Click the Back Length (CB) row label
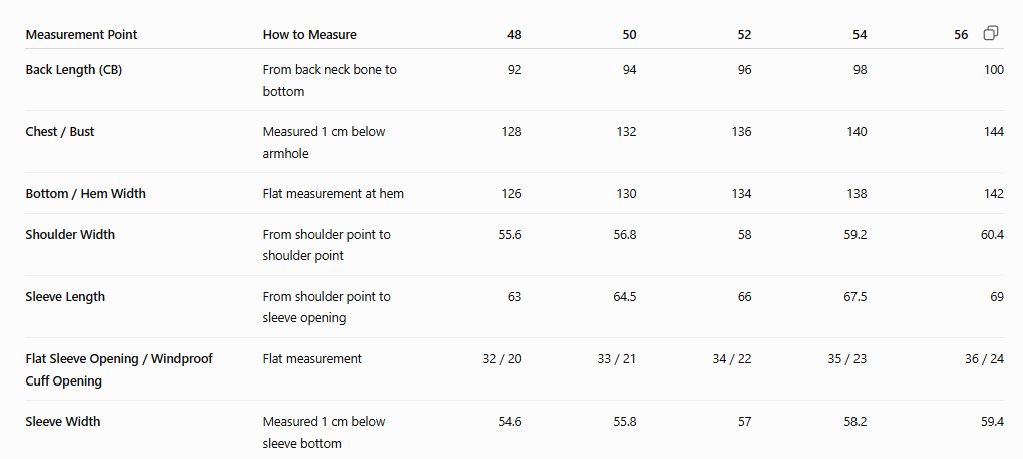 (74, 70)
